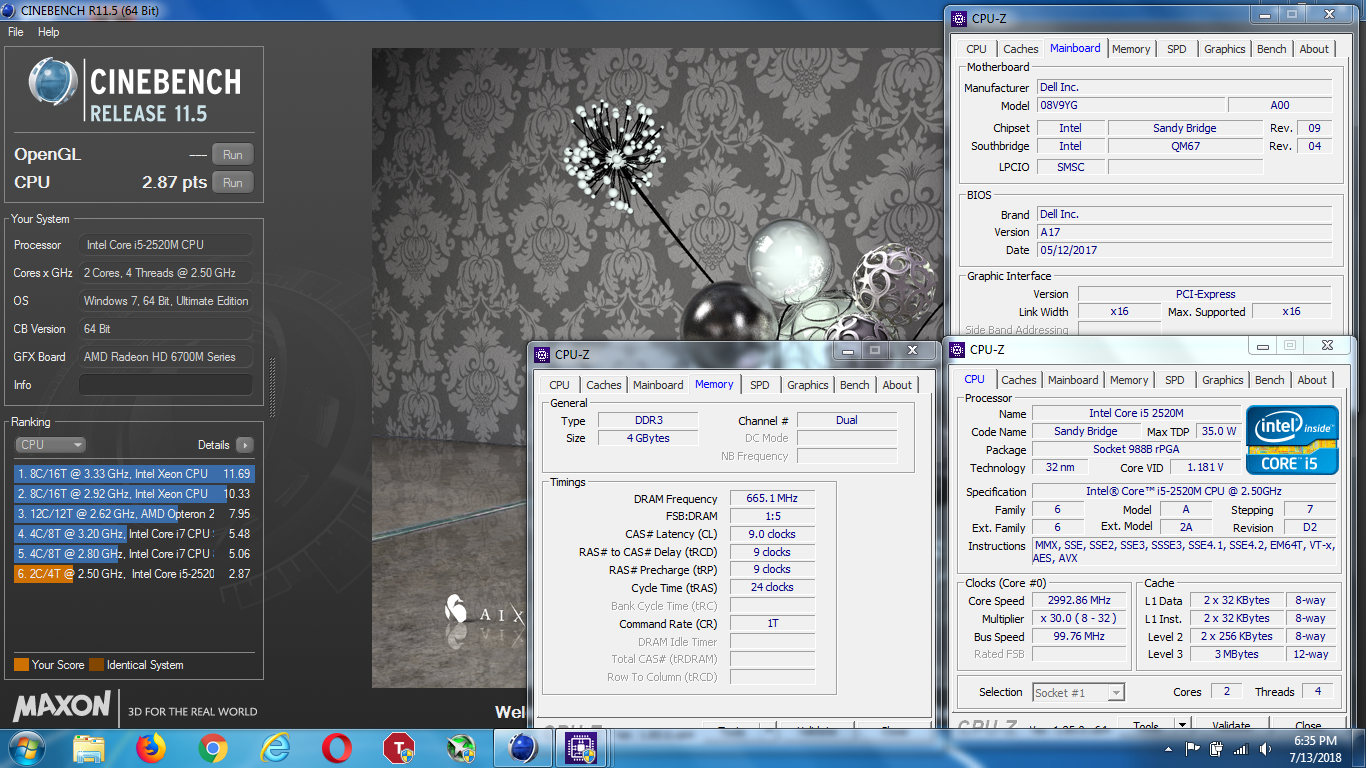The image size is (1366, 768).
Task: Open the green arrow app on taskbar
Action: coord(461,747)
